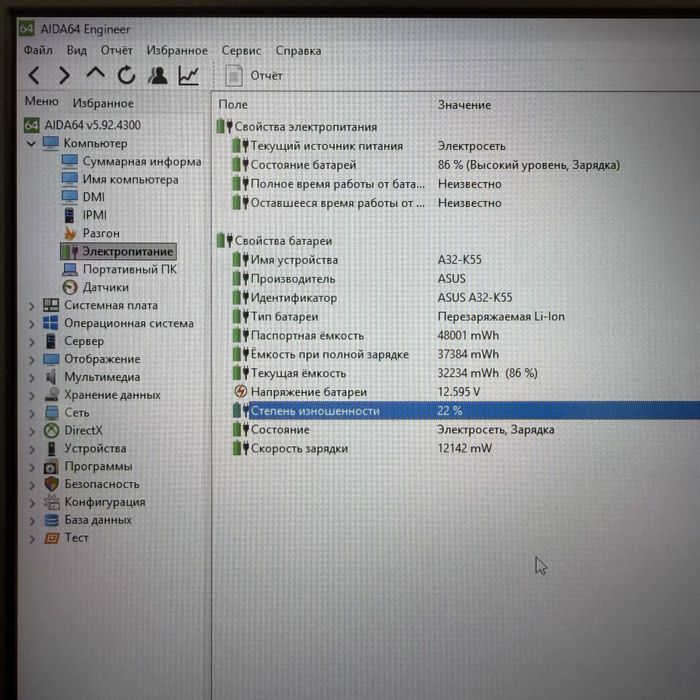This screenshot has width=700, height=700.
Task: Open Портативный ПК item
Action: coord(120,269)
